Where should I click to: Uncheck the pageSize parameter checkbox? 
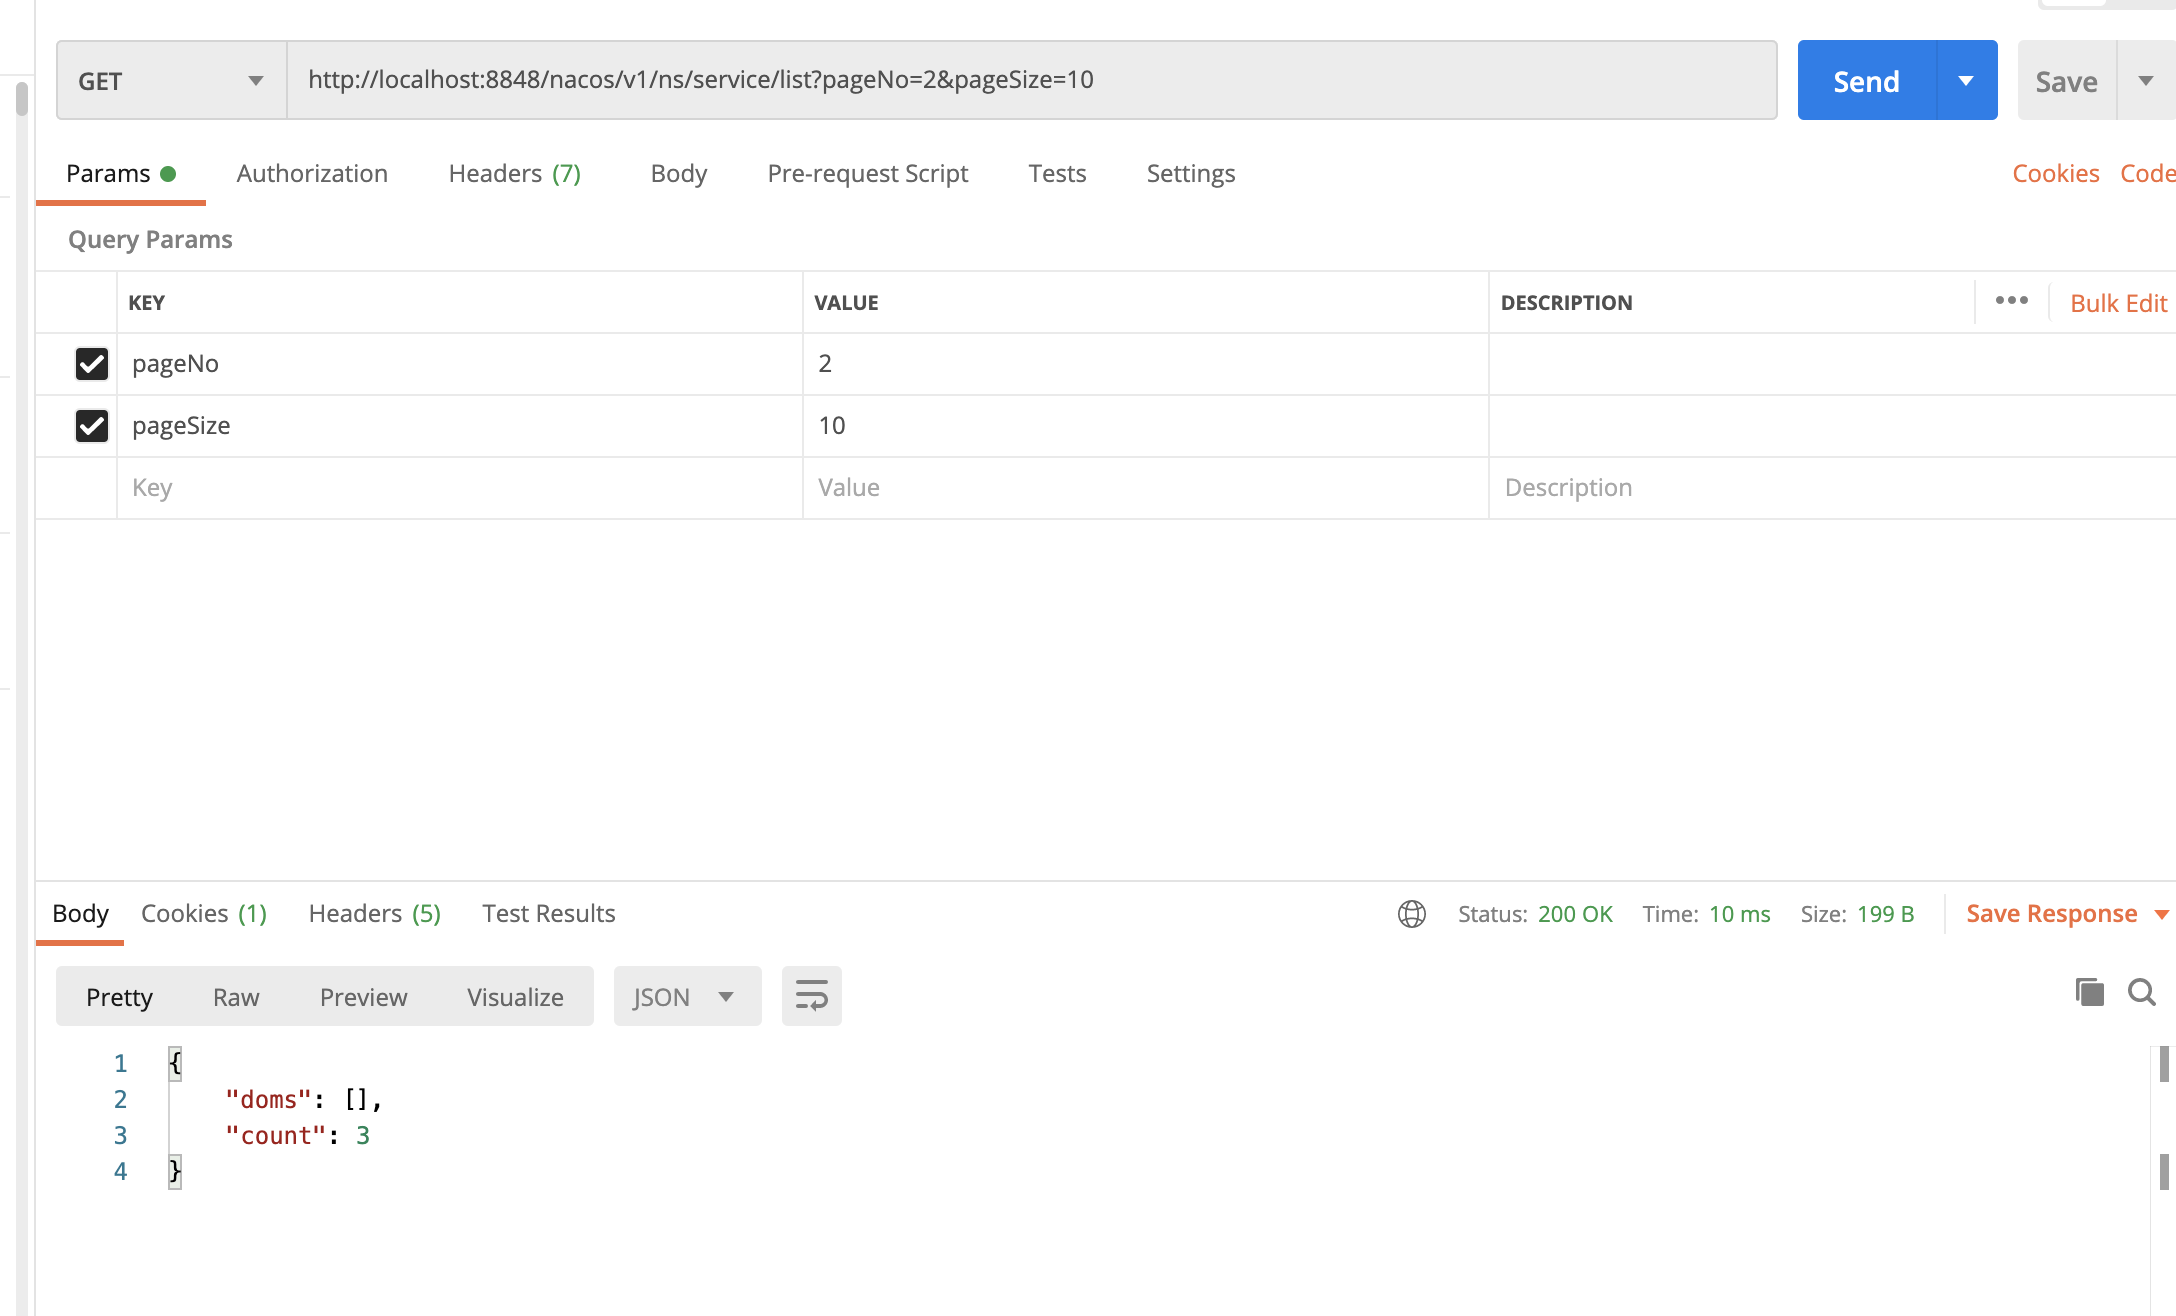pyautogui.click(x=92, y=426)
